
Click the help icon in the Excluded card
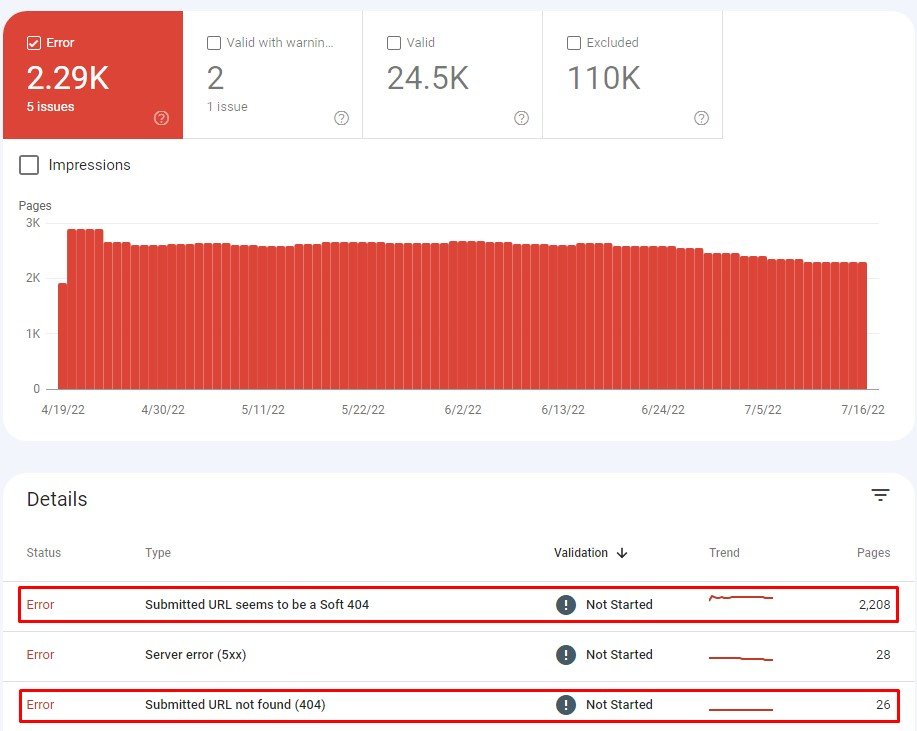coord(702,118)
